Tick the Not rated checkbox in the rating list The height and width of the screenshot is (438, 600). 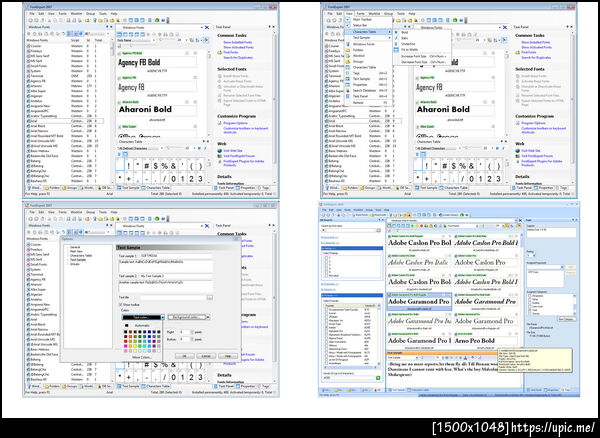click(326, 275)
